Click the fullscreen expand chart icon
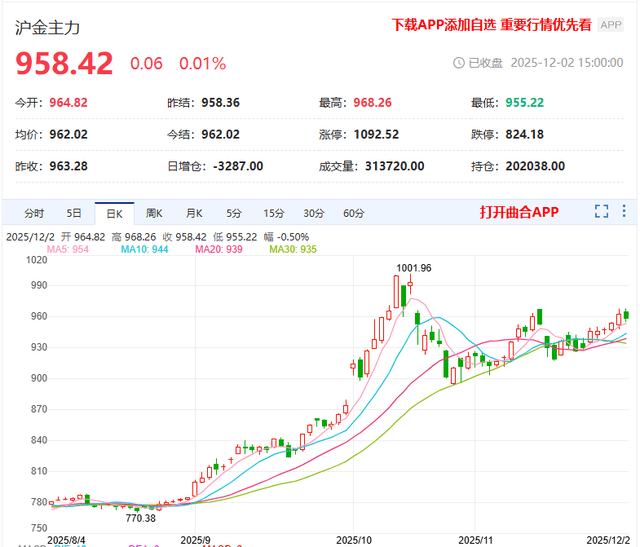 coord(601,212)
